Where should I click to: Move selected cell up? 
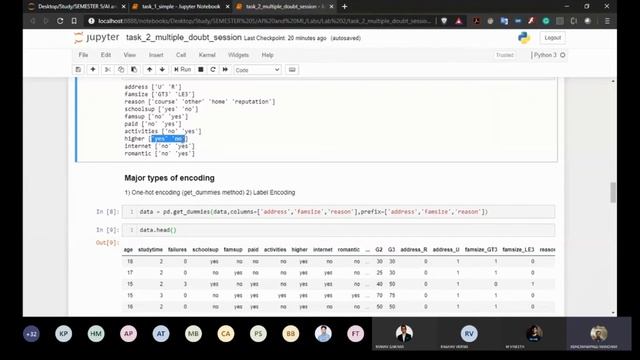[149, 70]
